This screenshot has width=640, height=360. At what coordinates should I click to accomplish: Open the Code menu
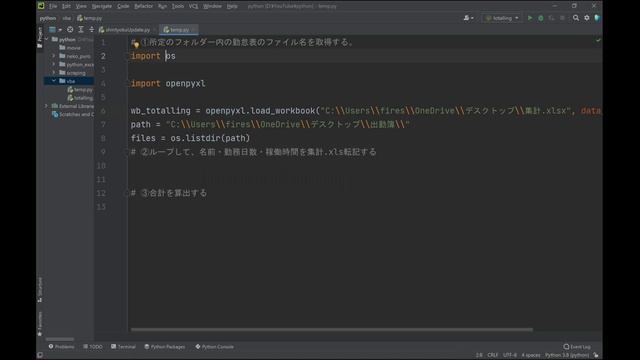pyautogui.click(x=123, y=6)
